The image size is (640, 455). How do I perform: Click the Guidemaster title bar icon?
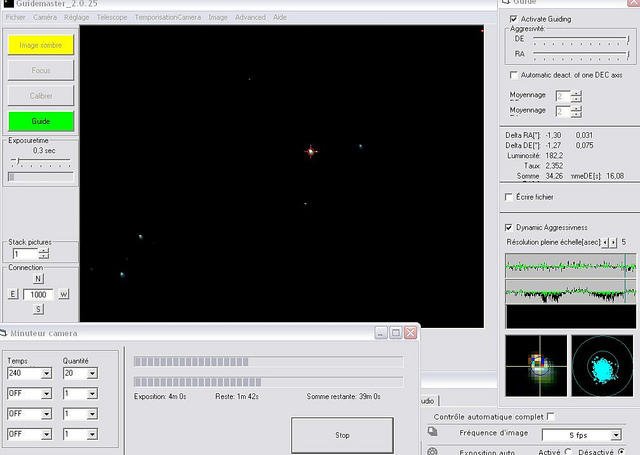pyautogui.click(x=8, y=4)
